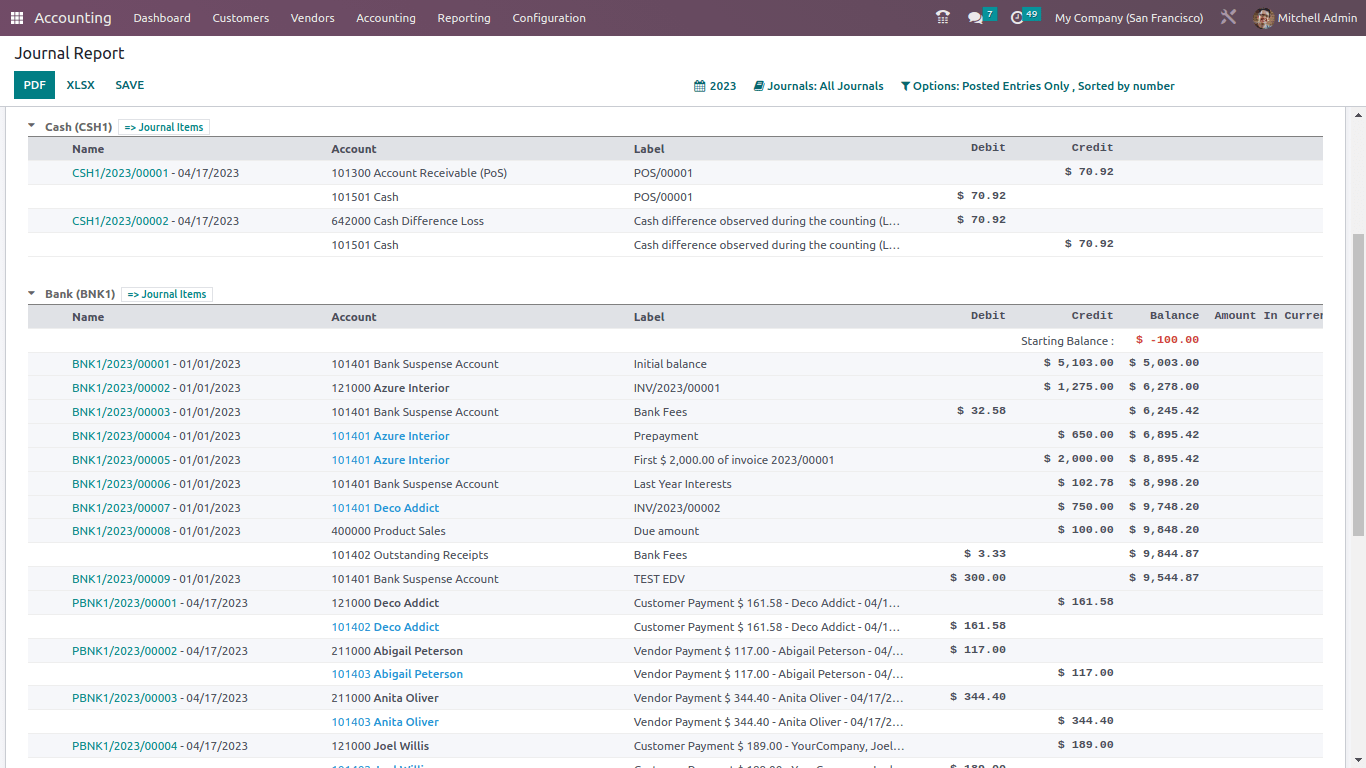
Task: Open entry BNK1/2023/00008
Action: (x=121, y=531)
